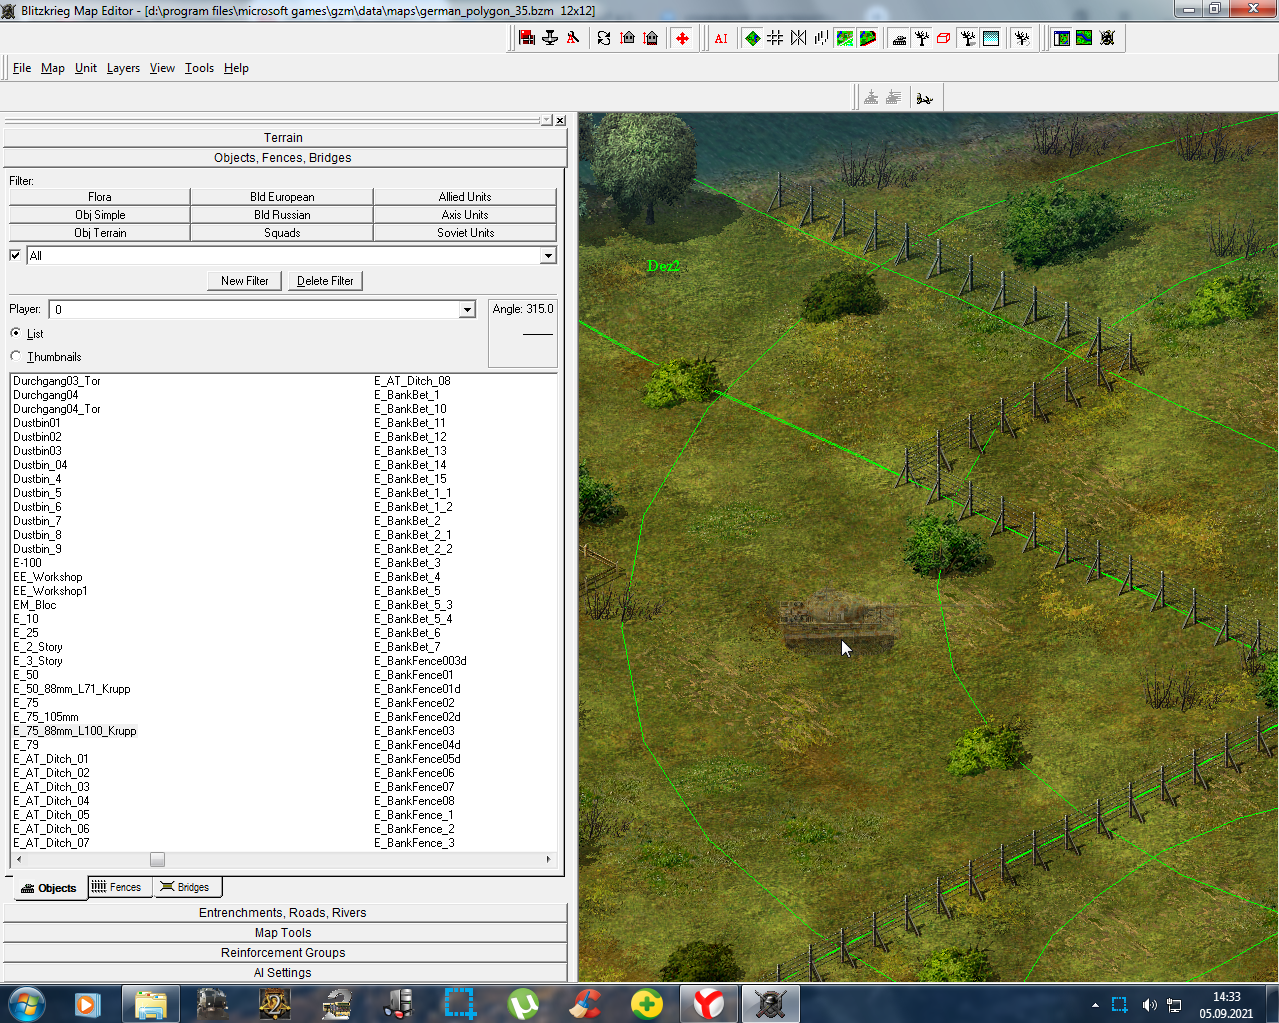Screen dimensions: 1279x1023
Task: Click the tree with shadow toolbar icon
Action: coord(968,38)
